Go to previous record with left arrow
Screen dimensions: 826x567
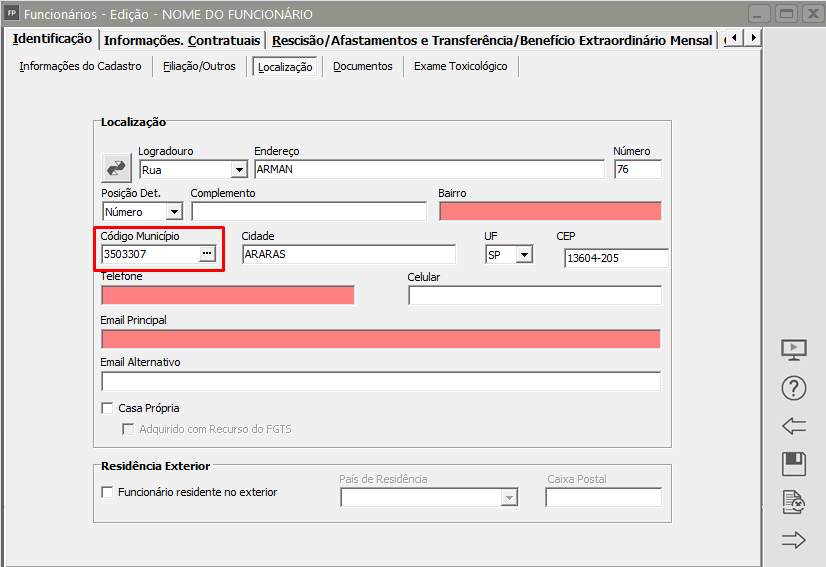[x=793, y=426]
